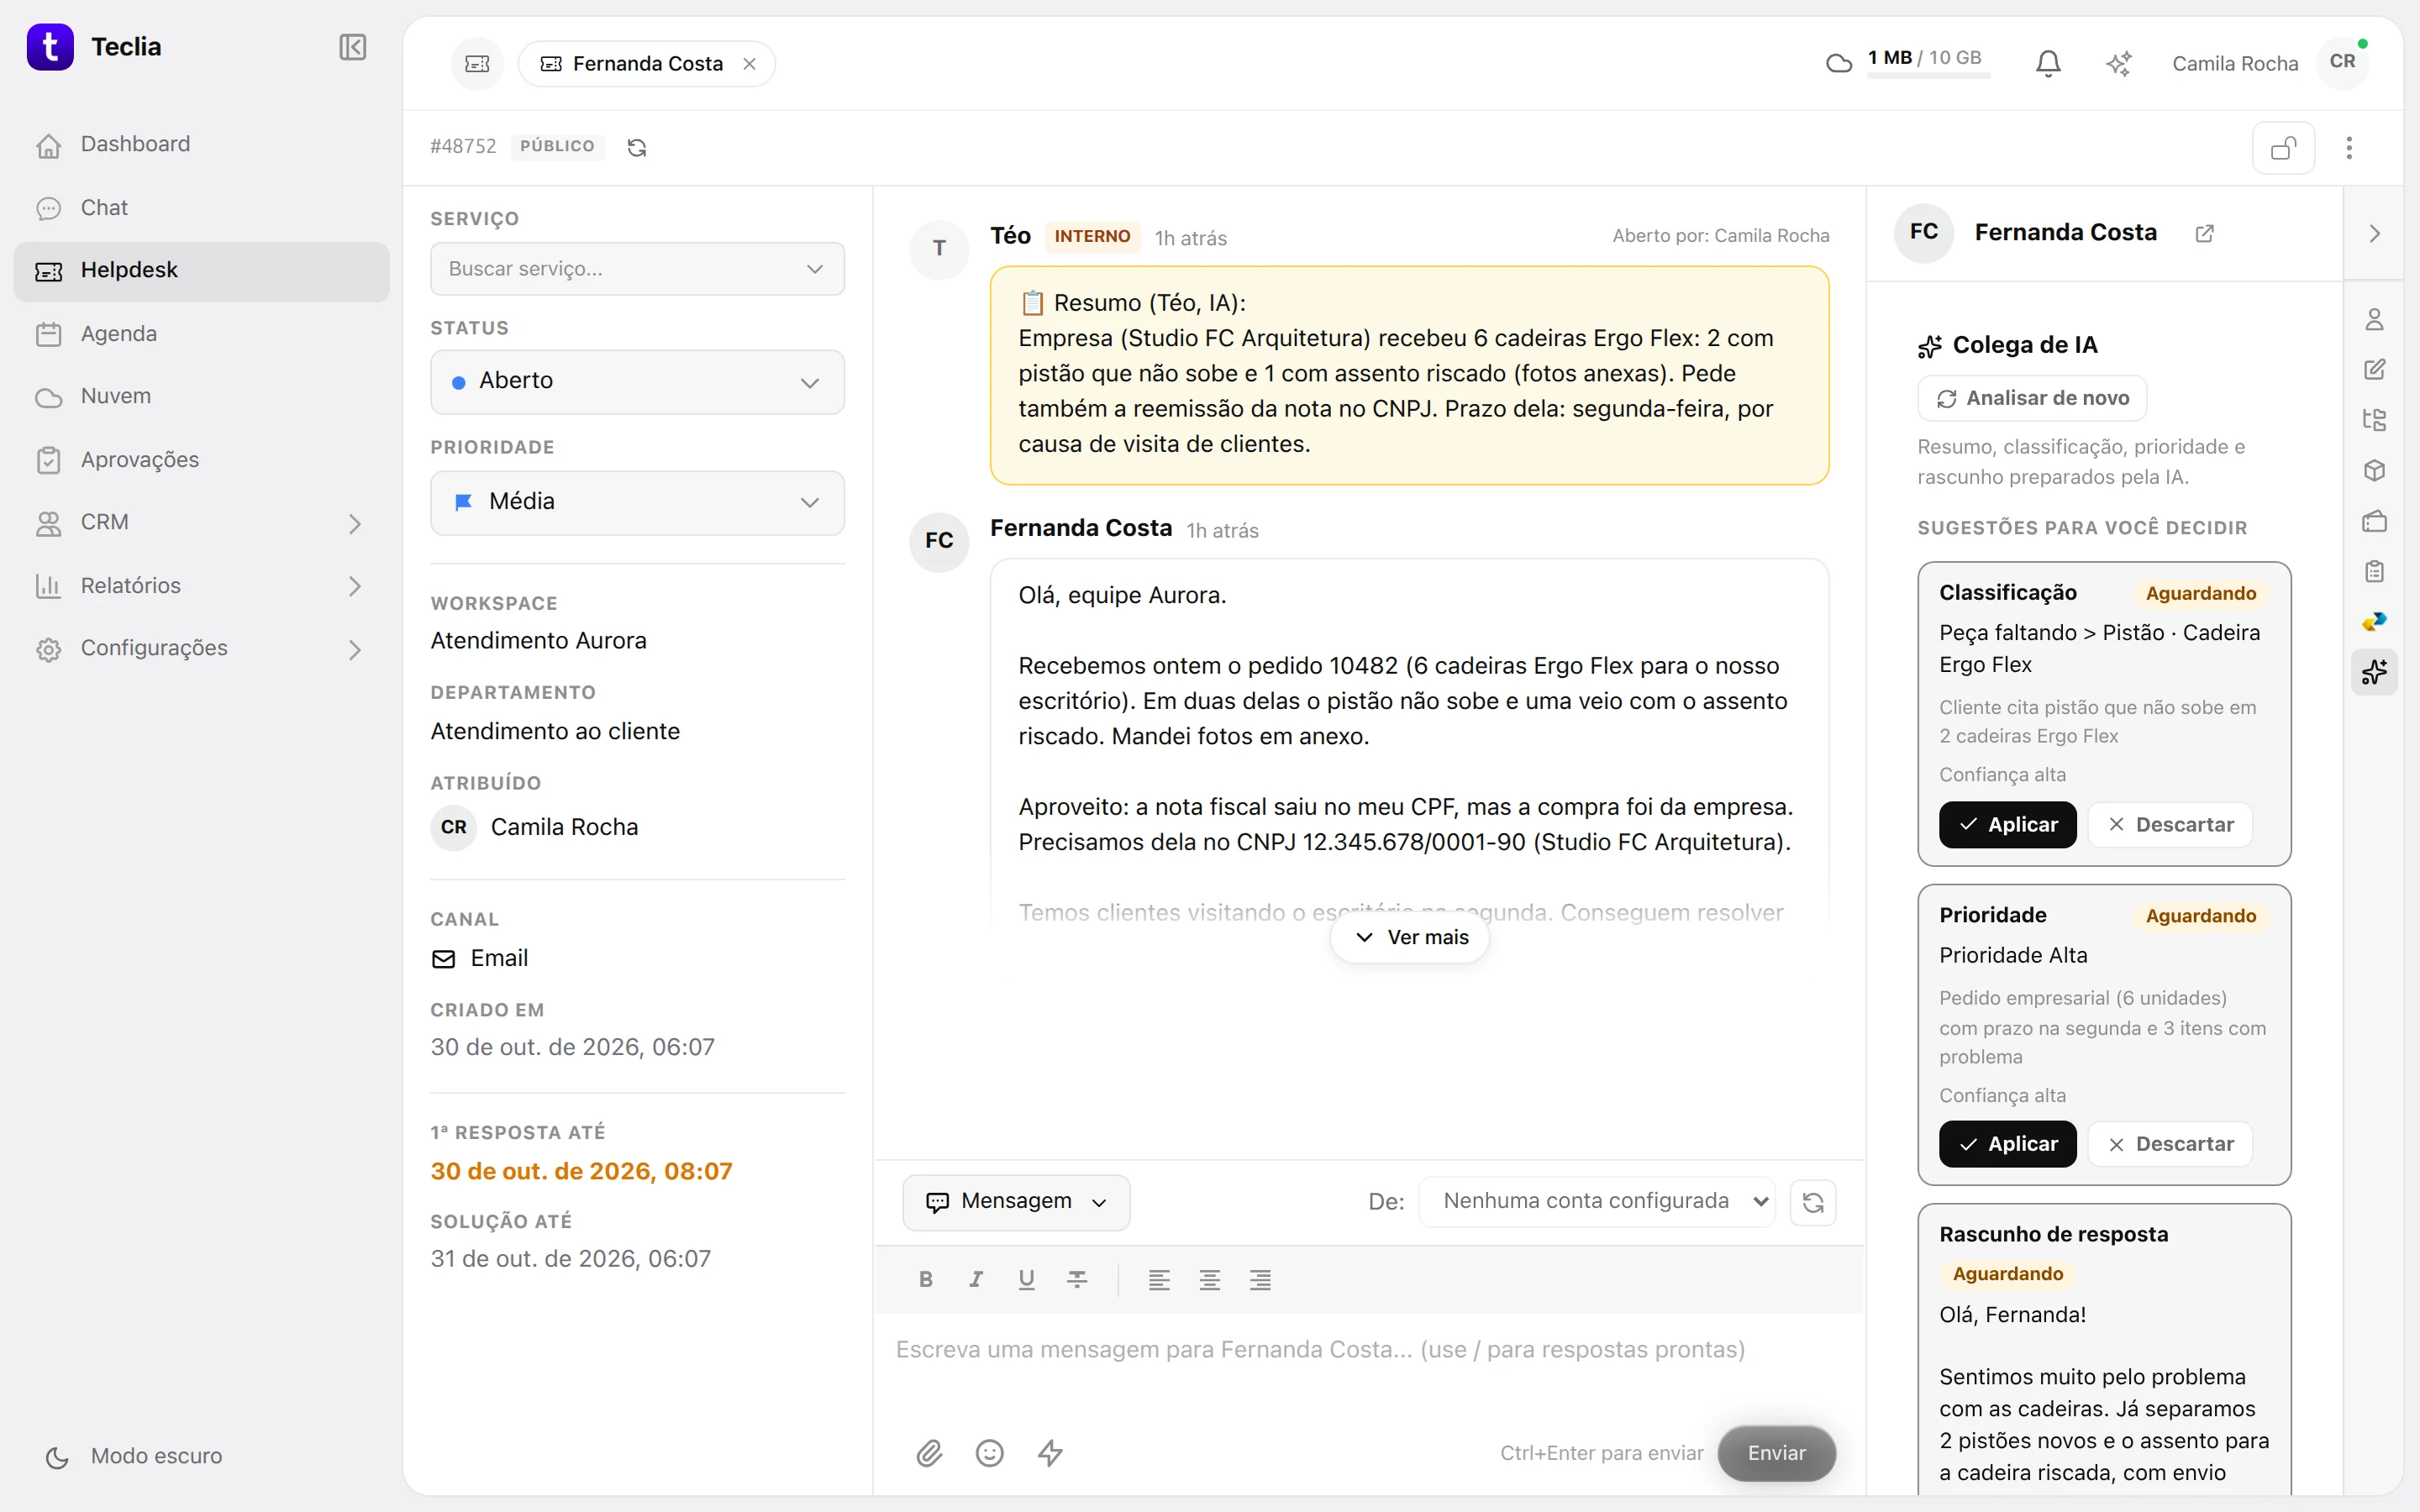
Task: Open the box package icon in right rail
Action: point(2374,471)
